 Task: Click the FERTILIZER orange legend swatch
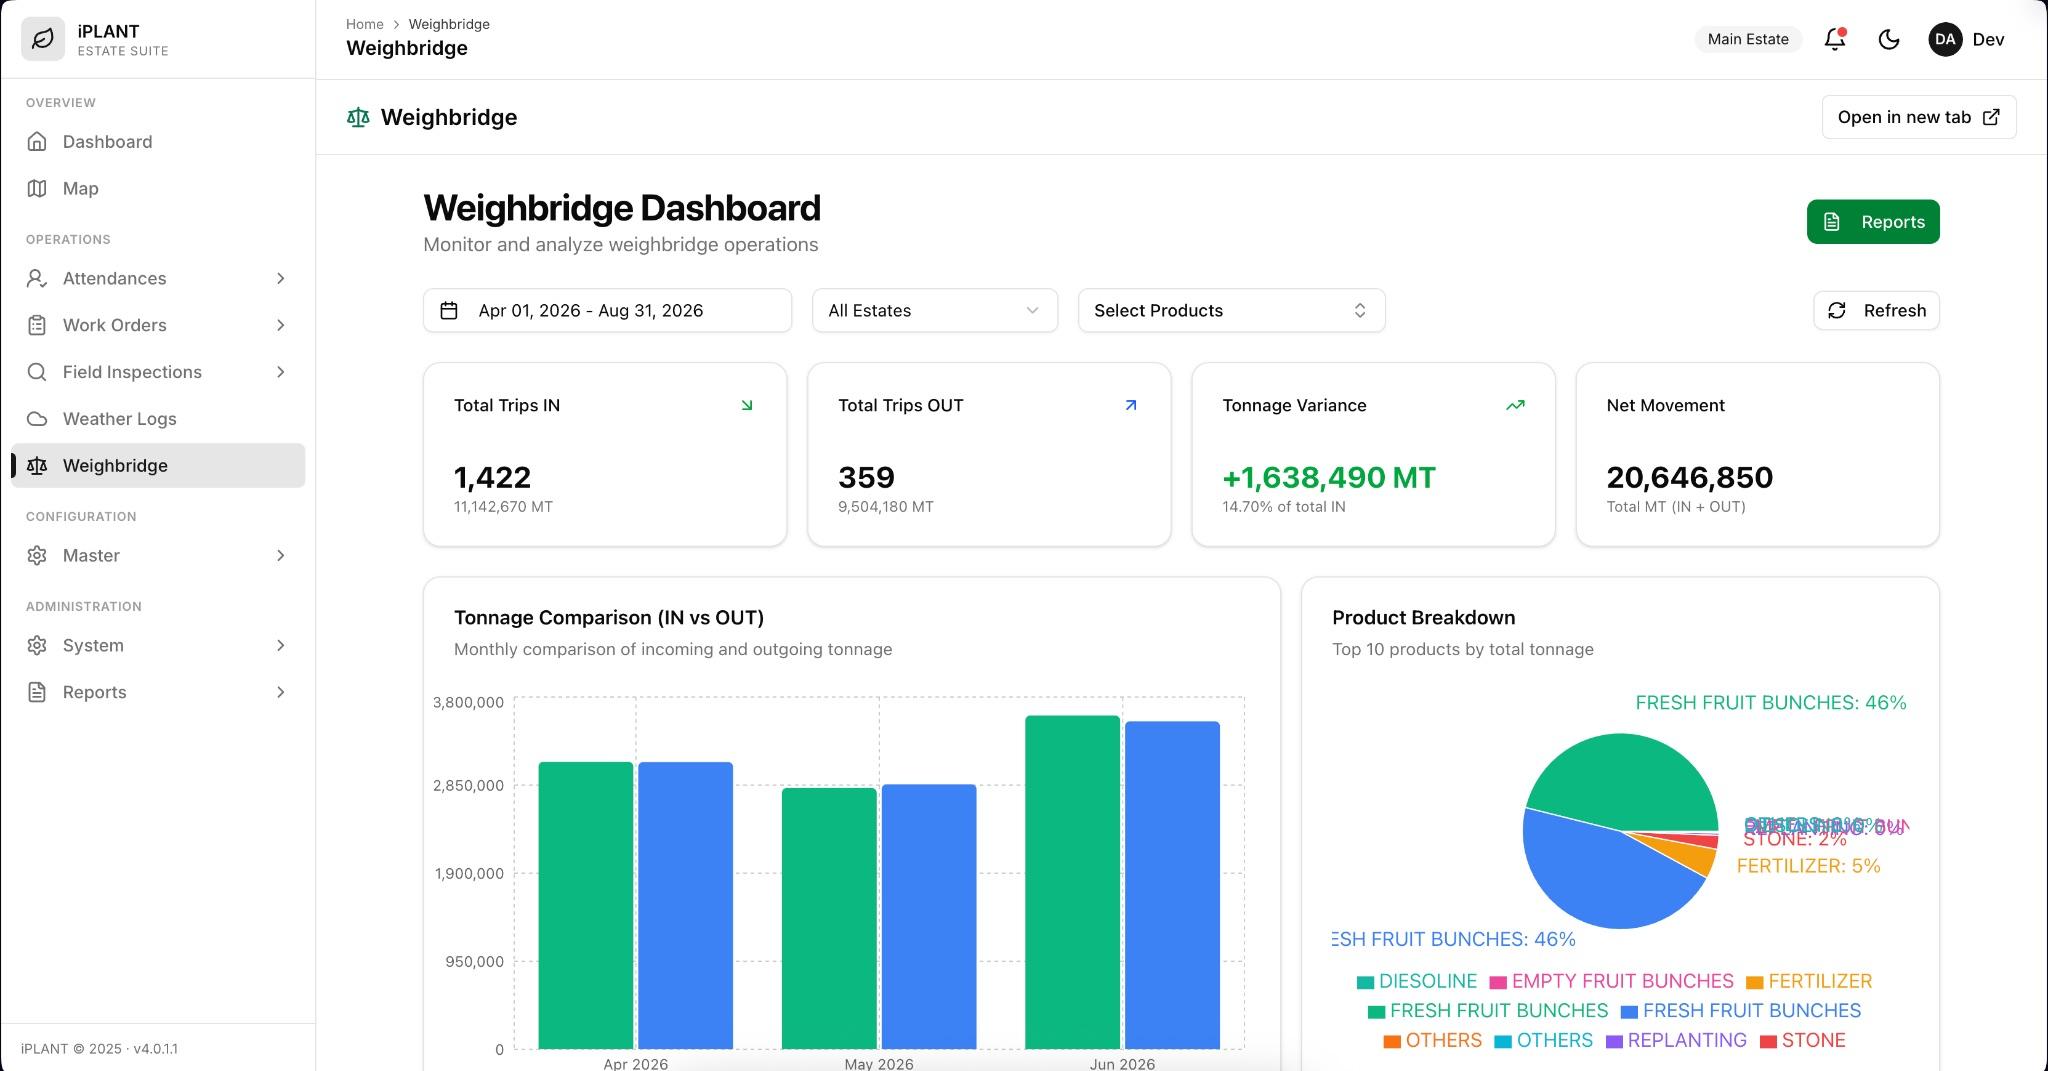1754,983
